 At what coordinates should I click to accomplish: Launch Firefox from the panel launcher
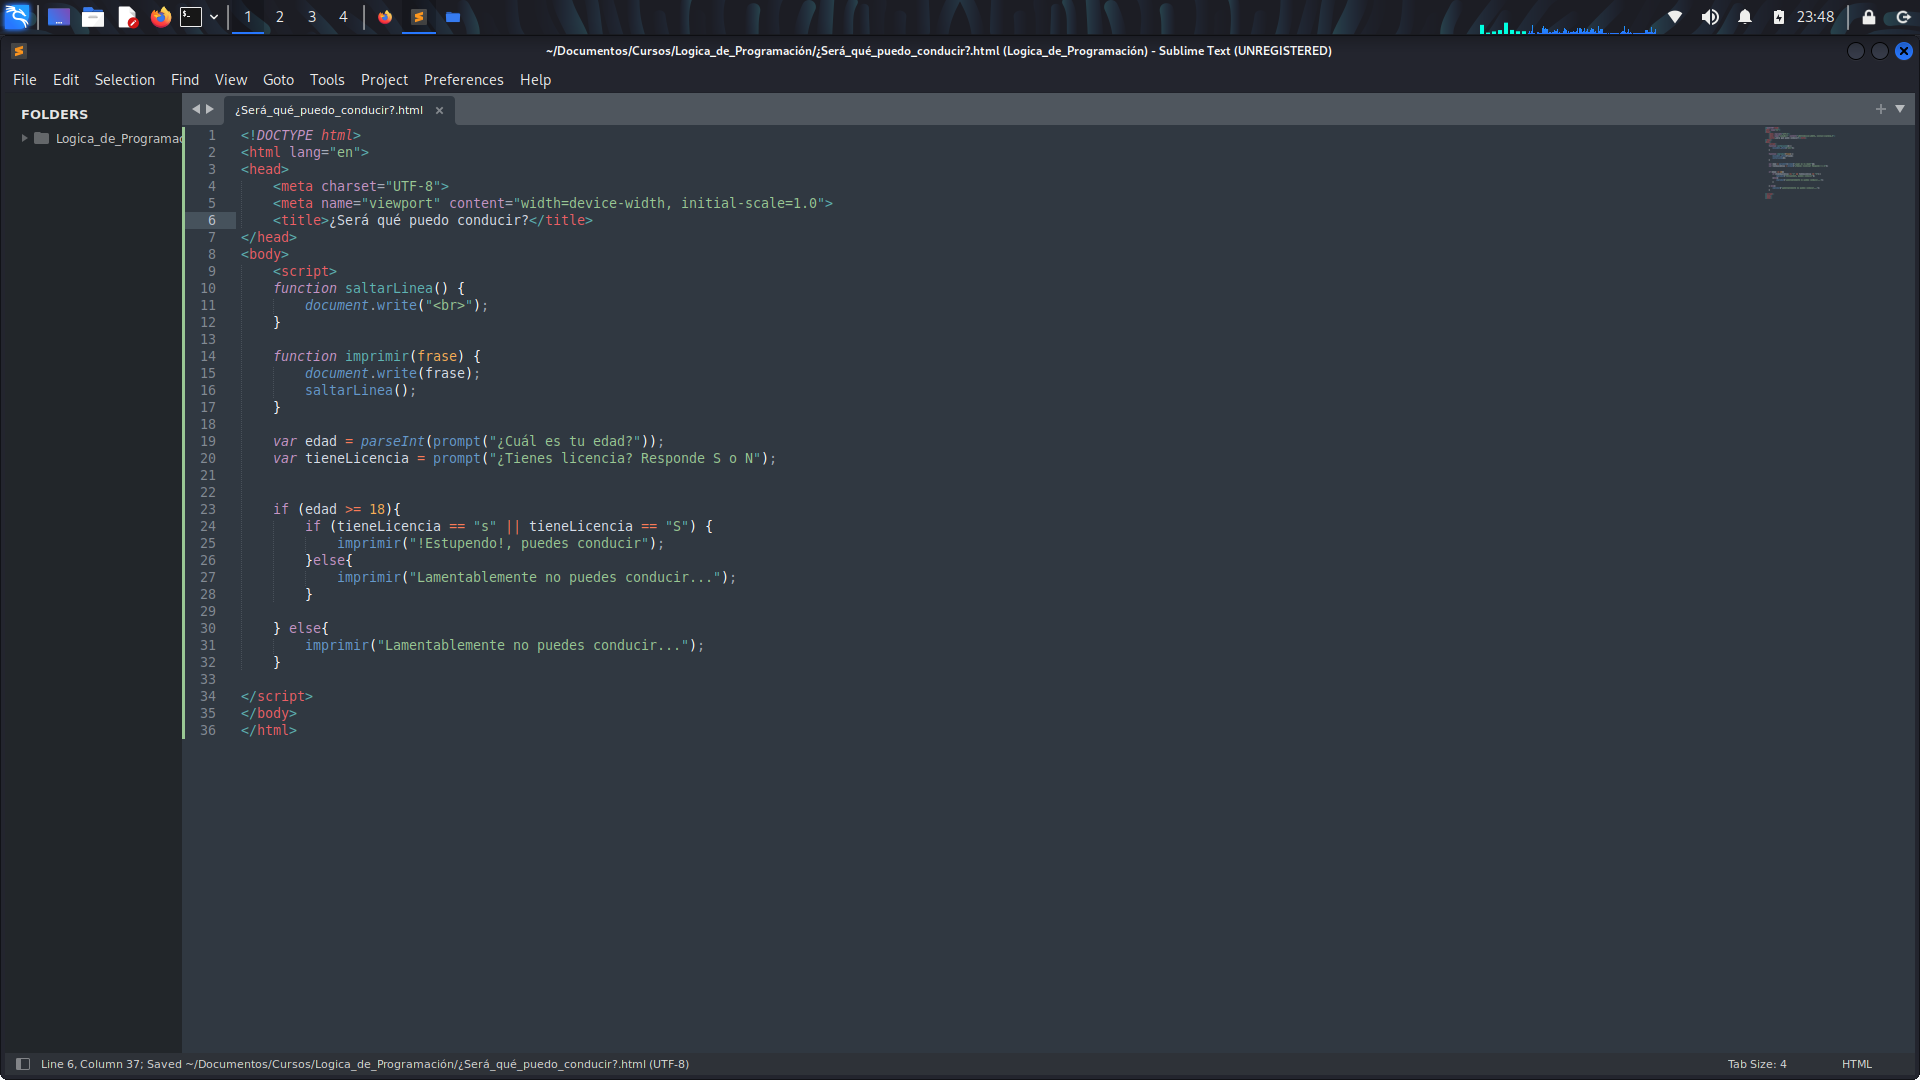[160, 17]
